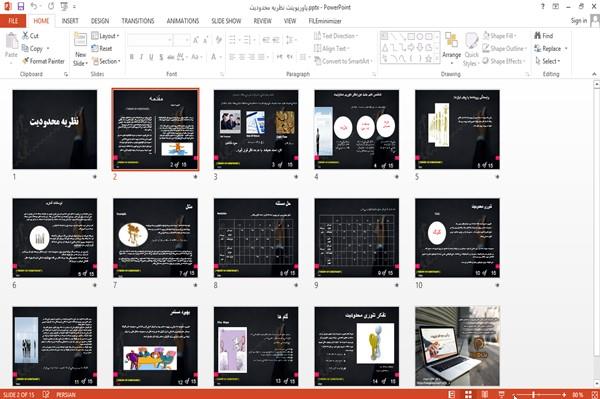Toggle Underline formatting

151,57
